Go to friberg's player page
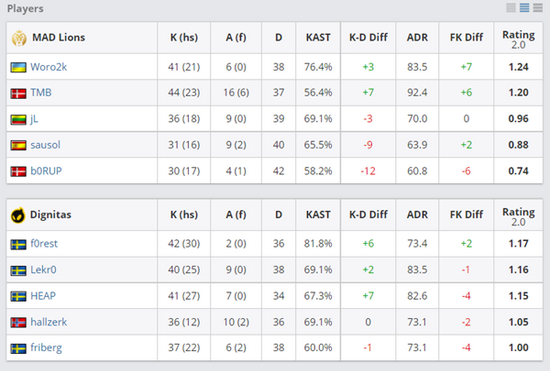 (x=46, y=348)
